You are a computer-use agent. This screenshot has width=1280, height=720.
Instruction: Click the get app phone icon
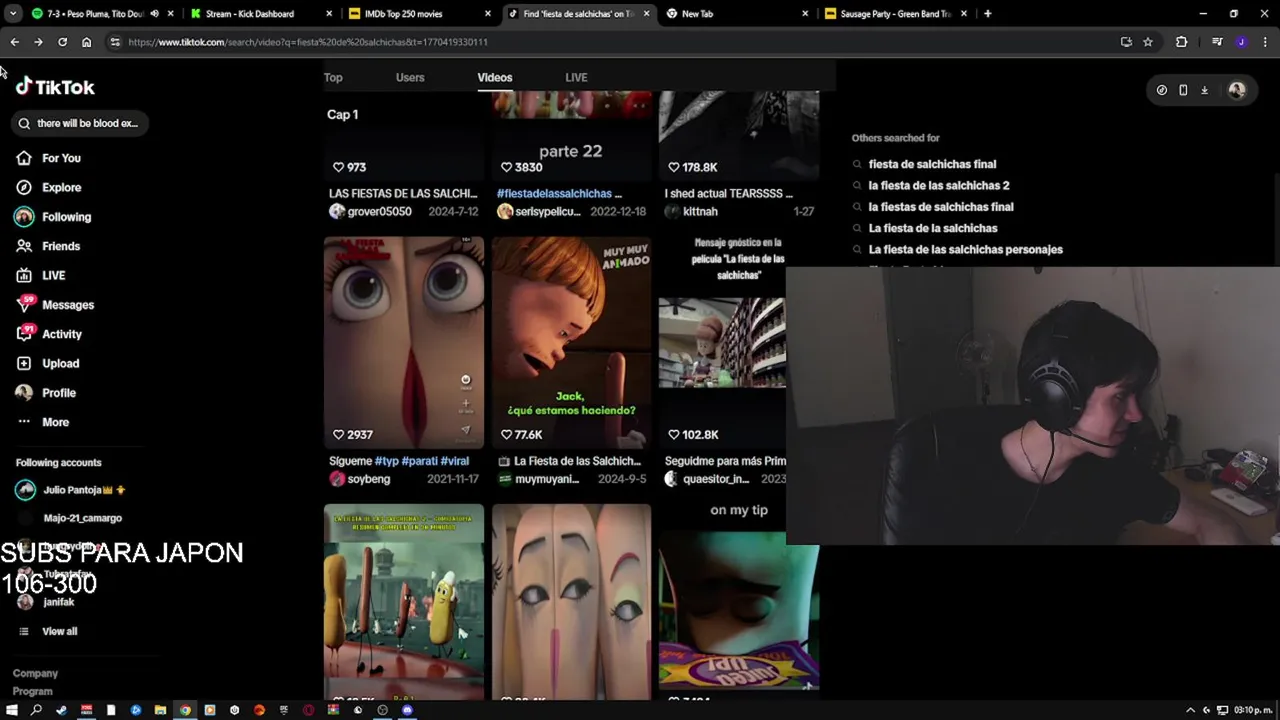coord(1183,90)
